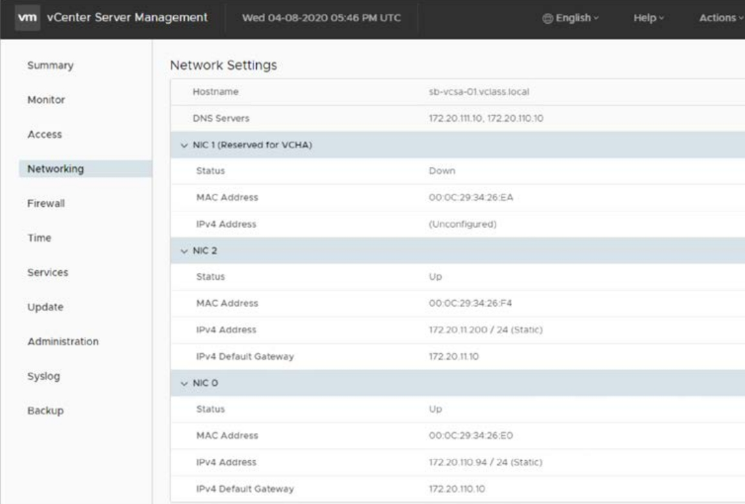Open the Help dropdown menu
The width and height of the screenshot is (745, 504).
649,18
